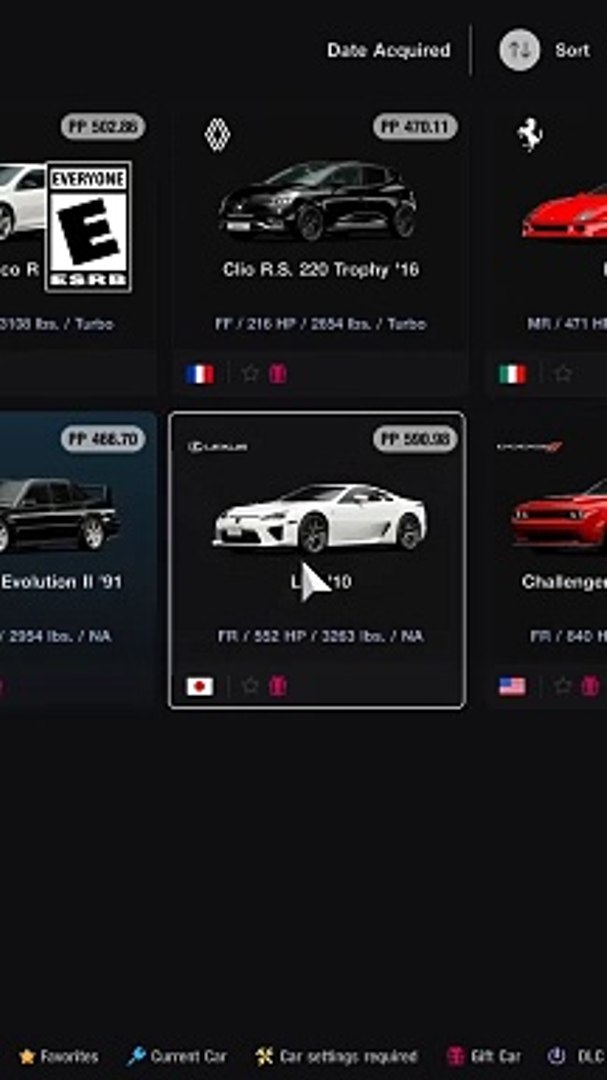Click the gift icon on Lexus card

click(278, 685)
